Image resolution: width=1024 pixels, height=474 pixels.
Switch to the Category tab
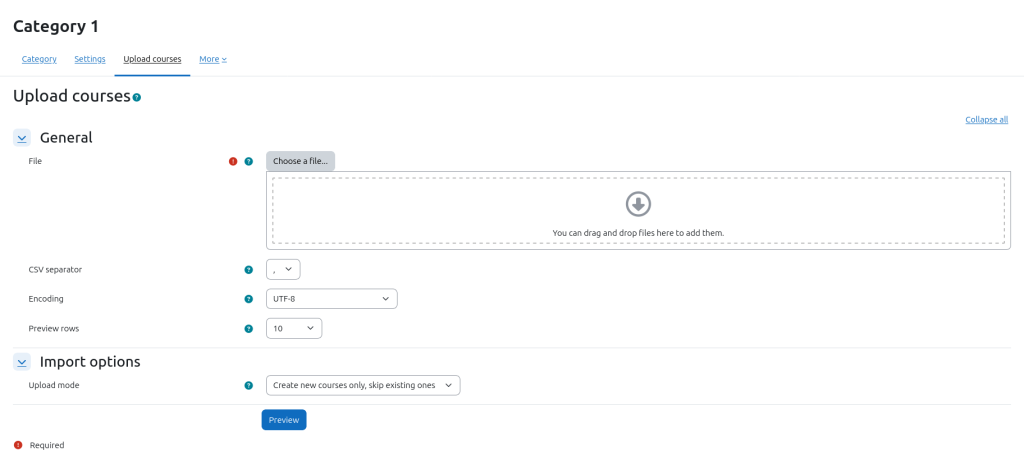[39, 59]
